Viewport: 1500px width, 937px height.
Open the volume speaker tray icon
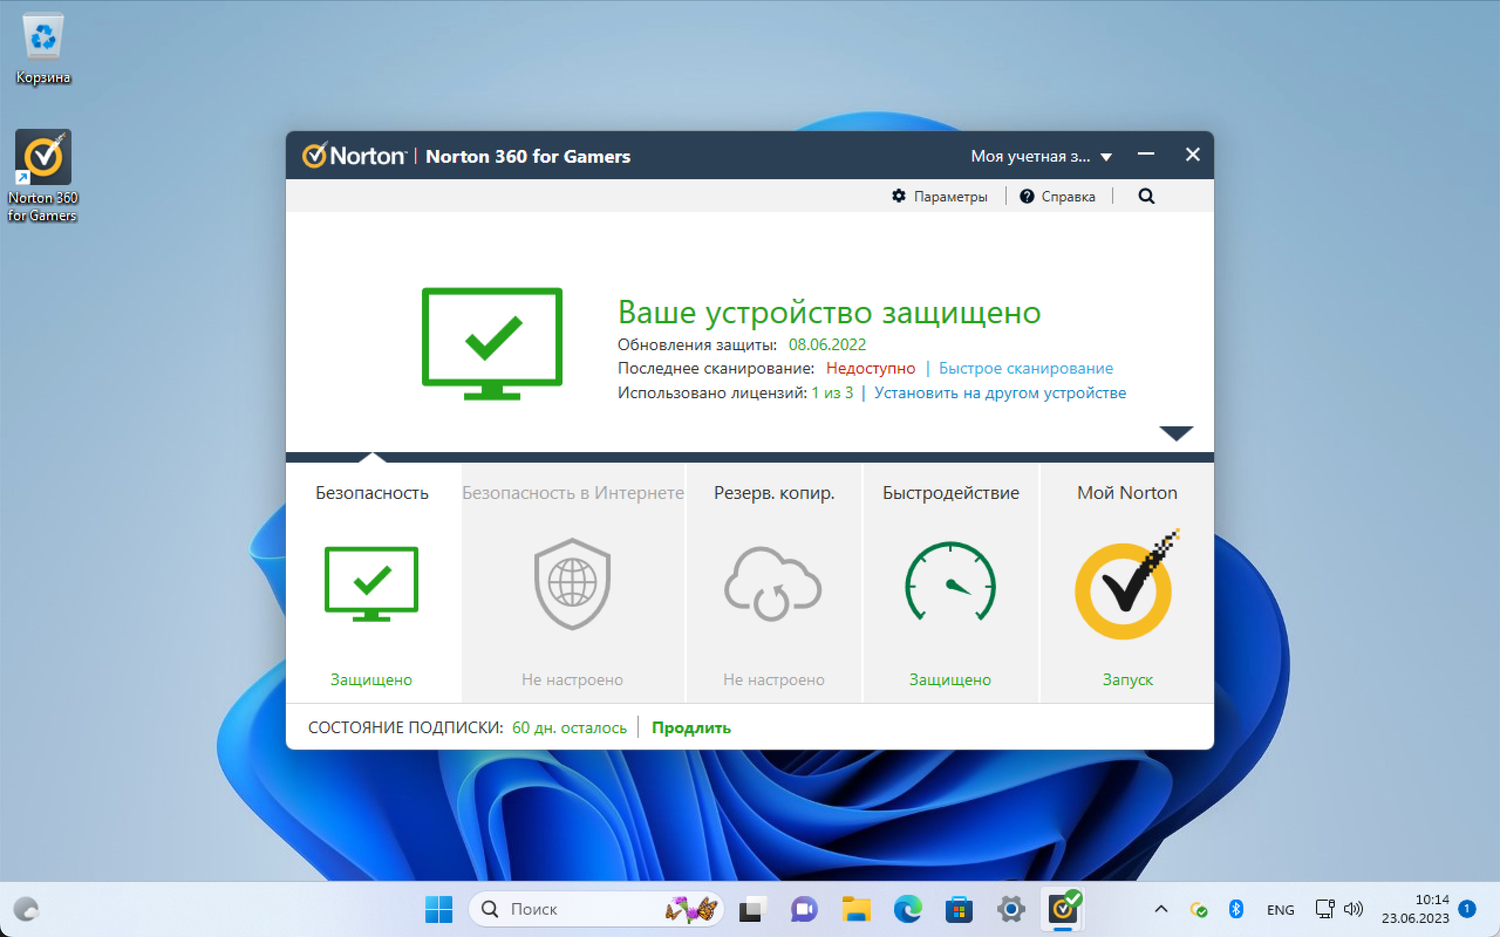click(x=1353, y=909)
